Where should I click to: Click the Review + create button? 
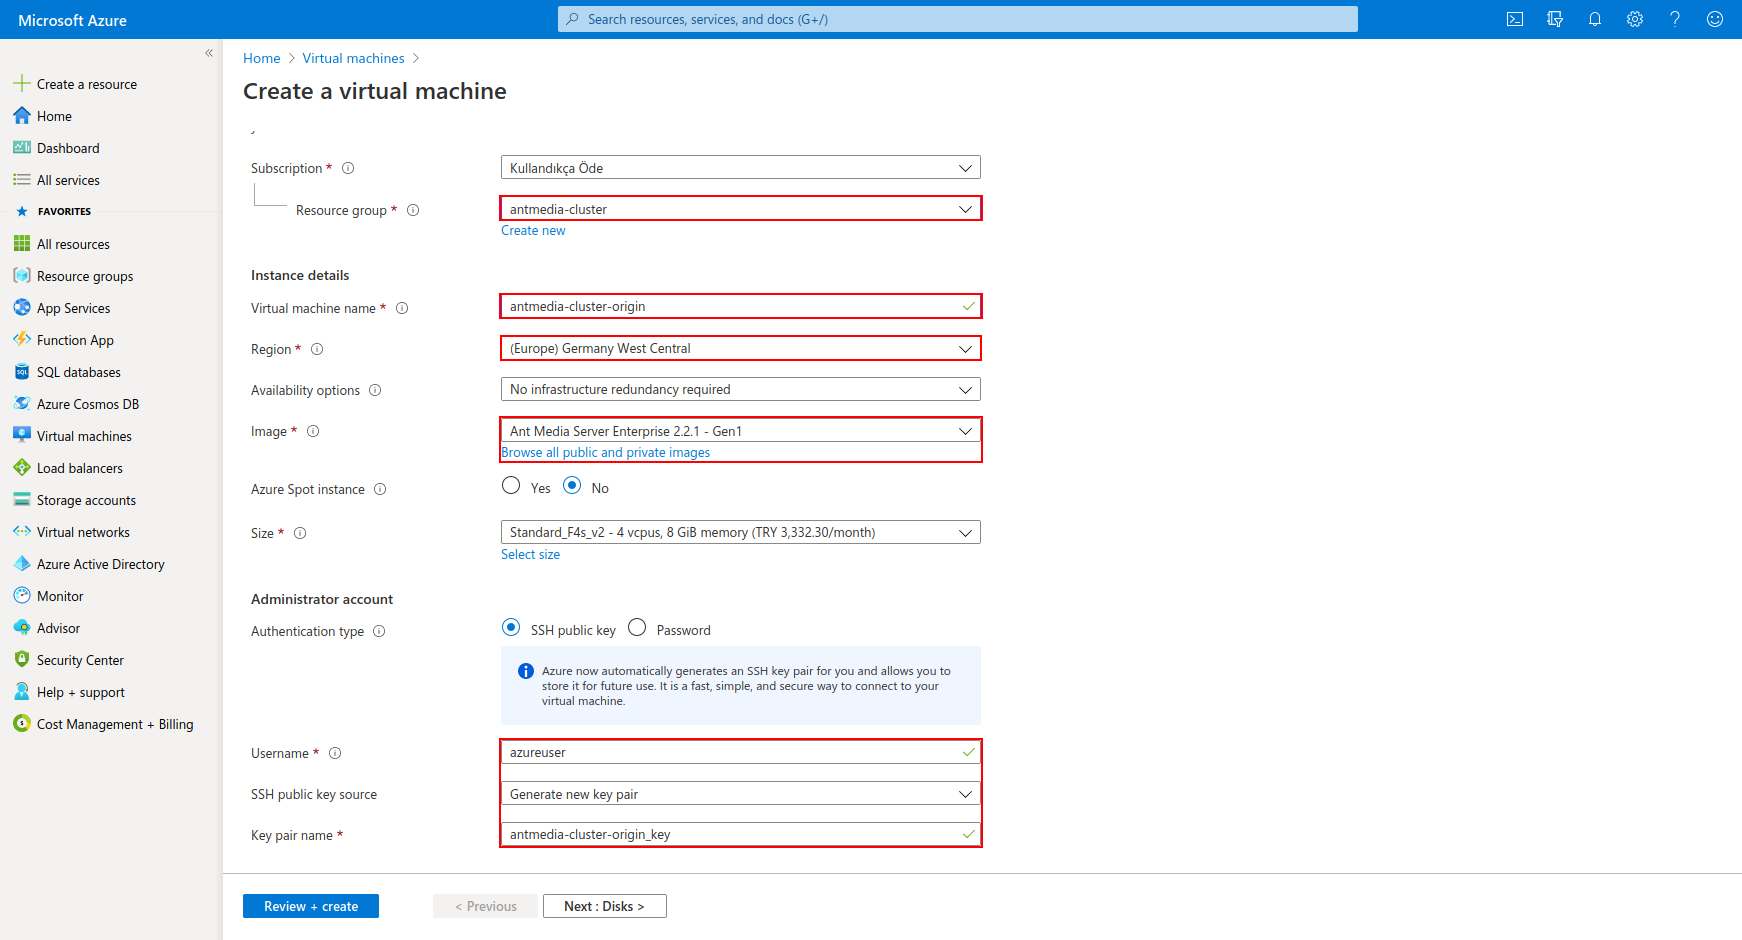tap(311, 906)
